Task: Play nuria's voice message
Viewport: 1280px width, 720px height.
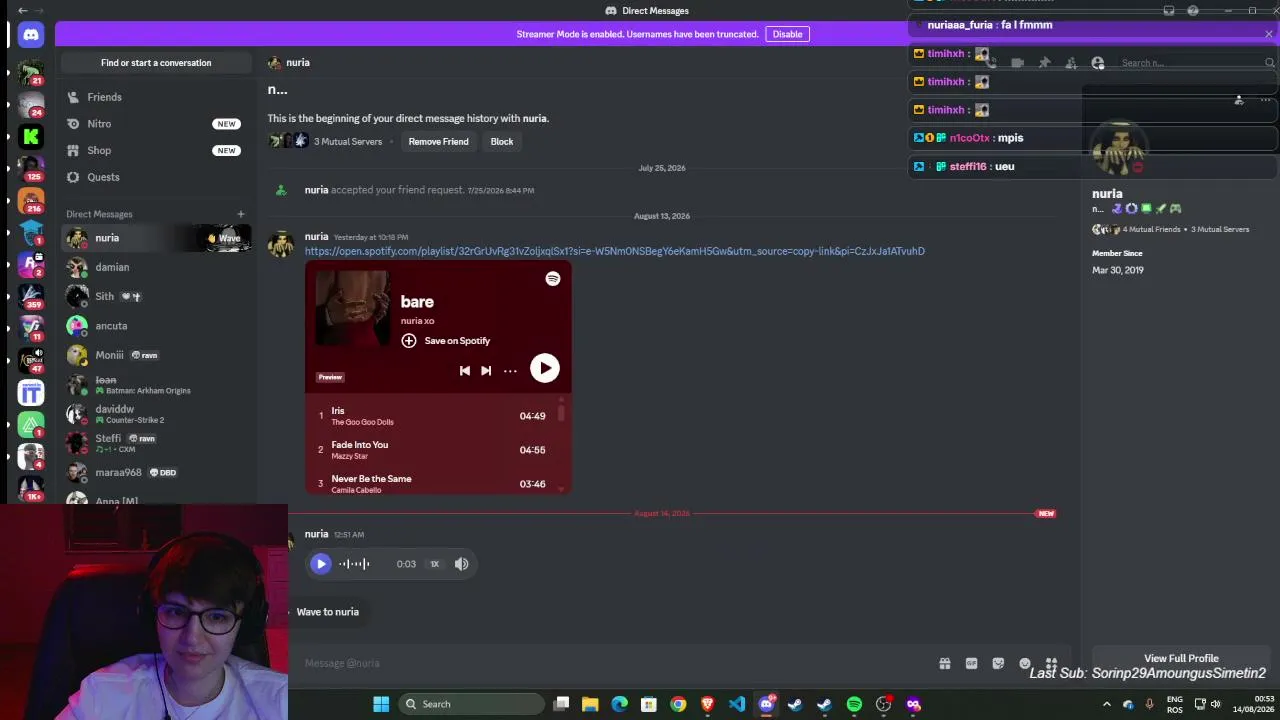Action: pyautogui.click(x=321, y=564)
